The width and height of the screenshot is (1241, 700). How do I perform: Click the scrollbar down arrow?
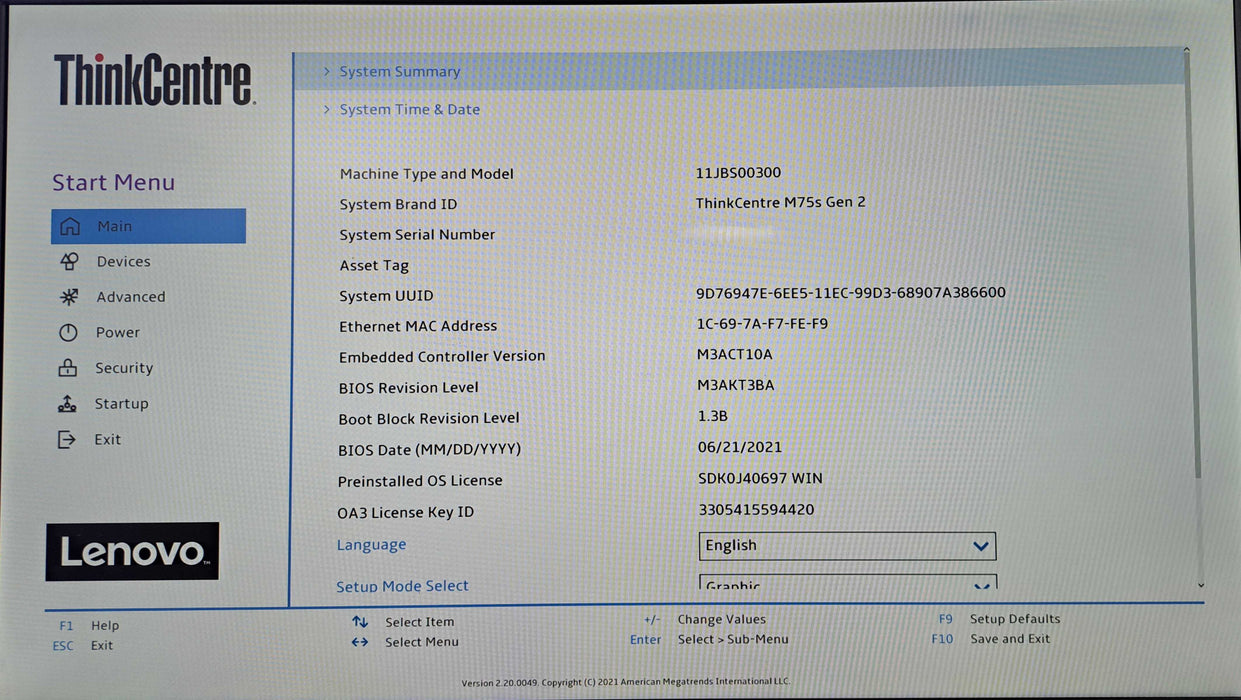pyautogui.click(x=1201, y=586)
